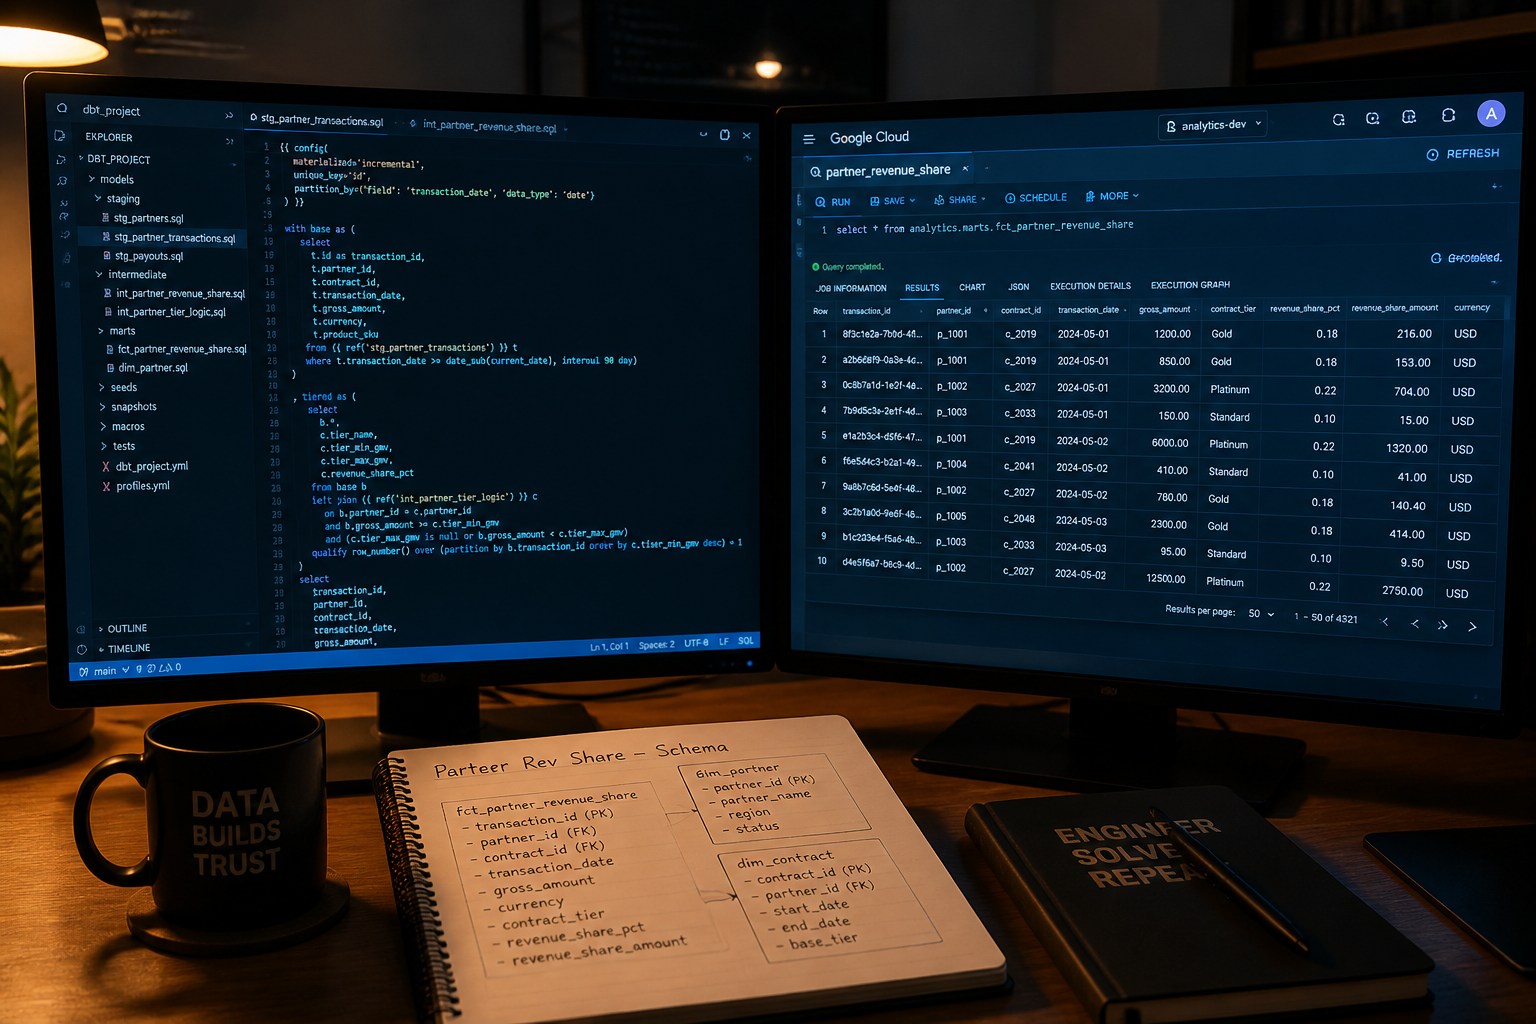Switch to the stg_partner_transactions.sql editor tab

coord(317,120)
